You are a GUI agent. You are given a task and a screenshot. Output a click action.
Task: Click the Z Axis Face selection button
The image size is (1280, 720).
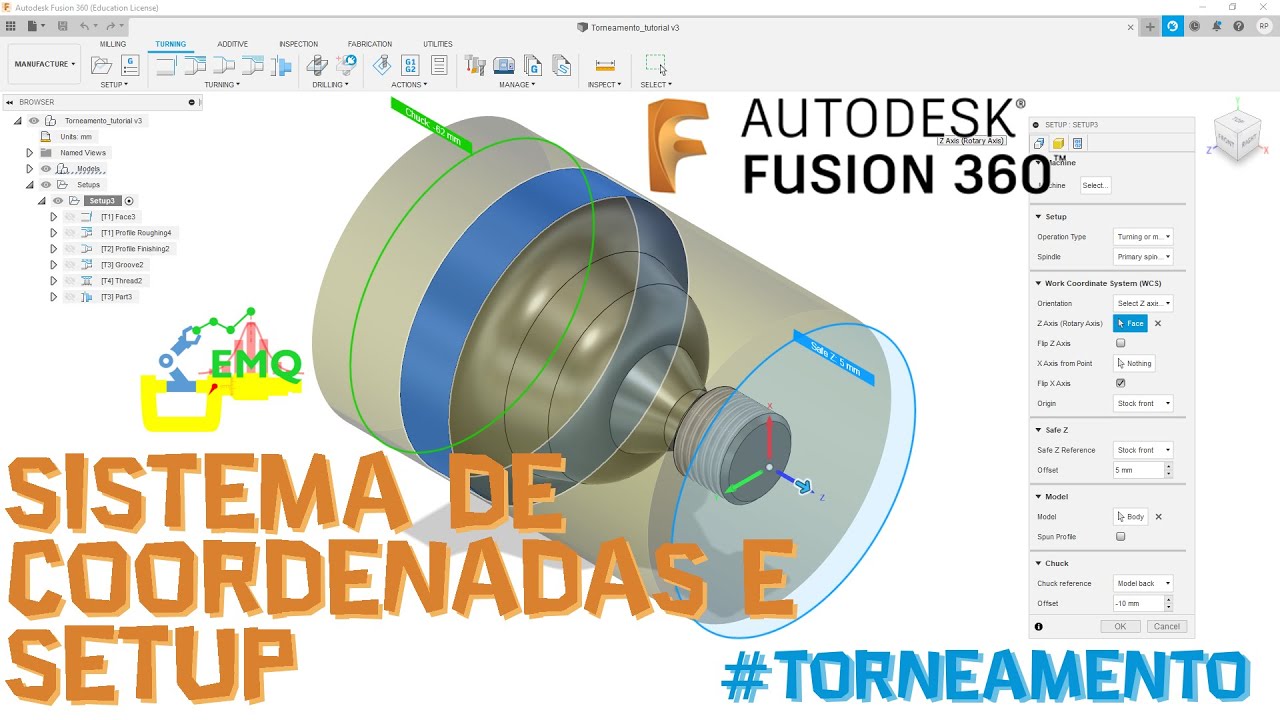tap(1130, 323)
